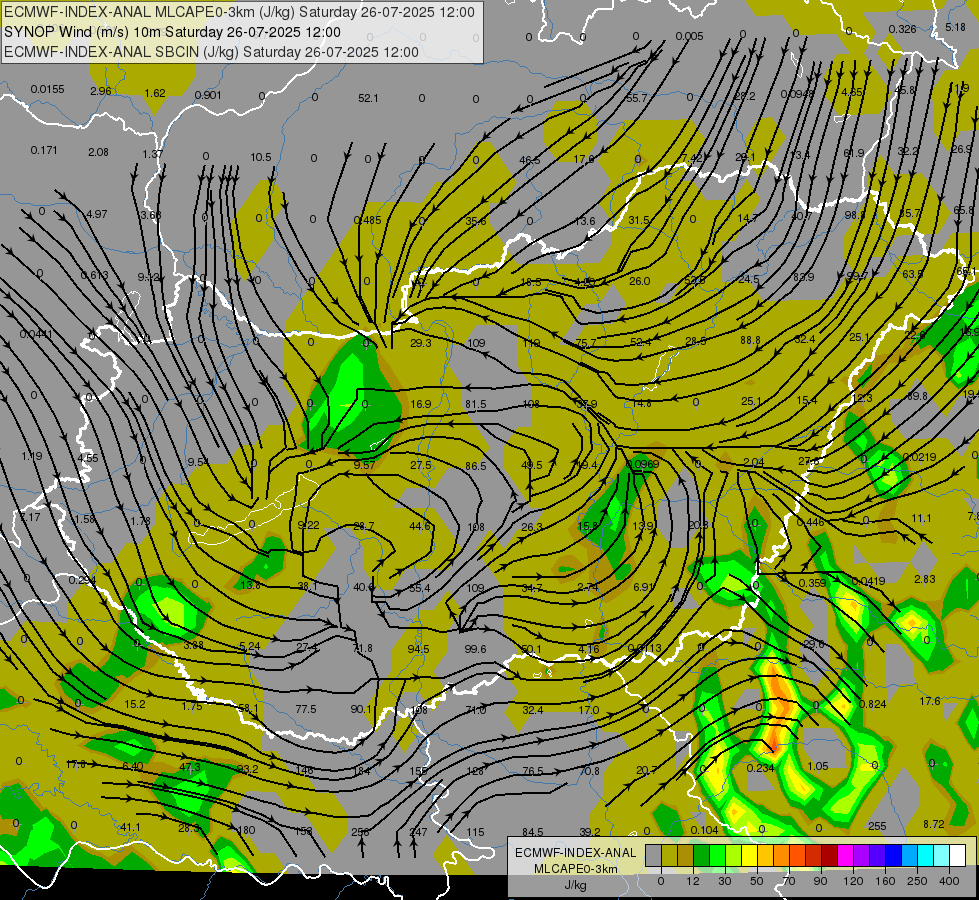
Task: Click the map value 10.5
Action: [x=261, y=157]
